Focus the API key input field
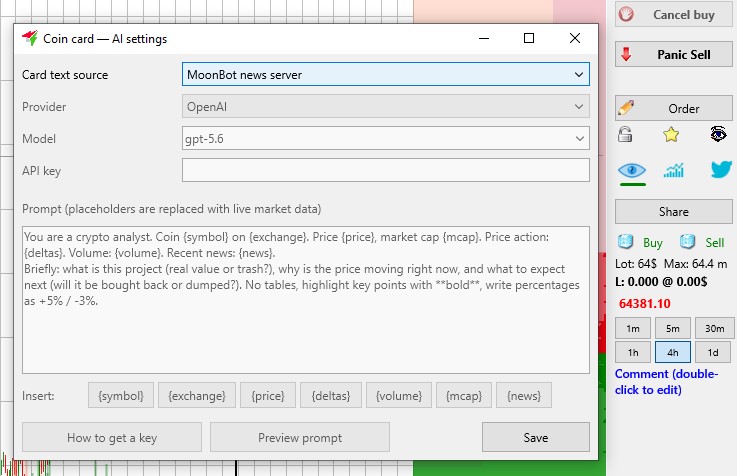The width and height of the screenshot is (737, 476). (385, 170)
